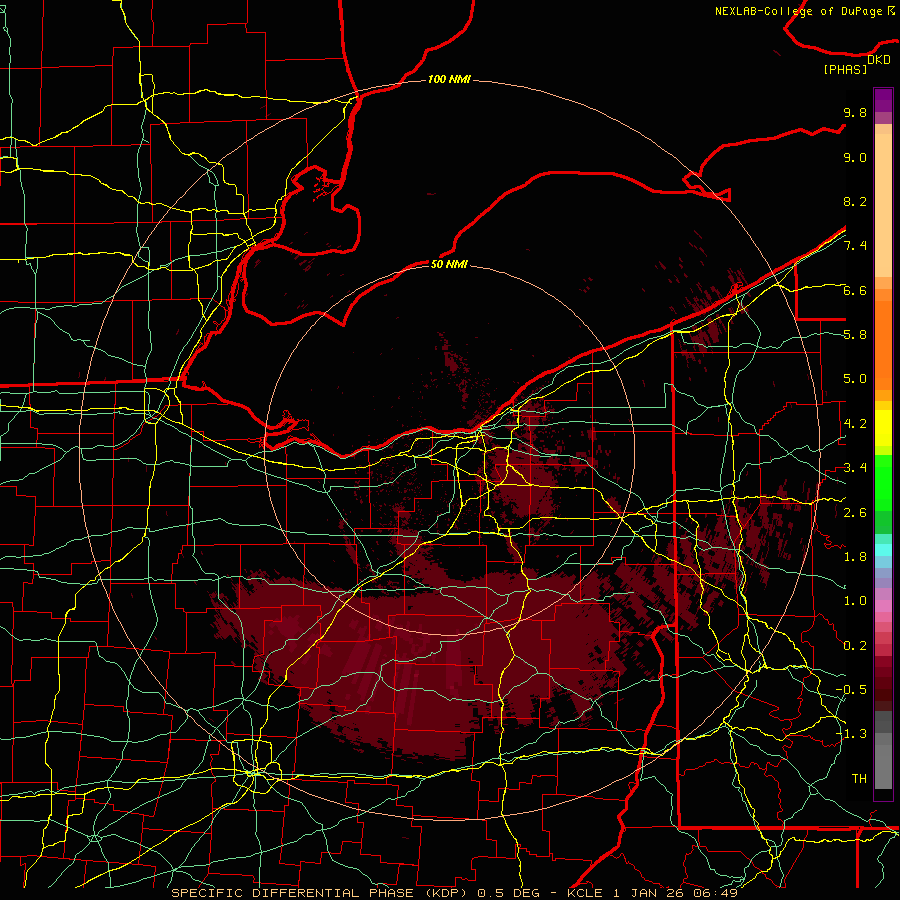The image size is (900, 900).
Task: Click the 100 NMI range ring label
Action: pyautogui.click(x=449, y=79)
